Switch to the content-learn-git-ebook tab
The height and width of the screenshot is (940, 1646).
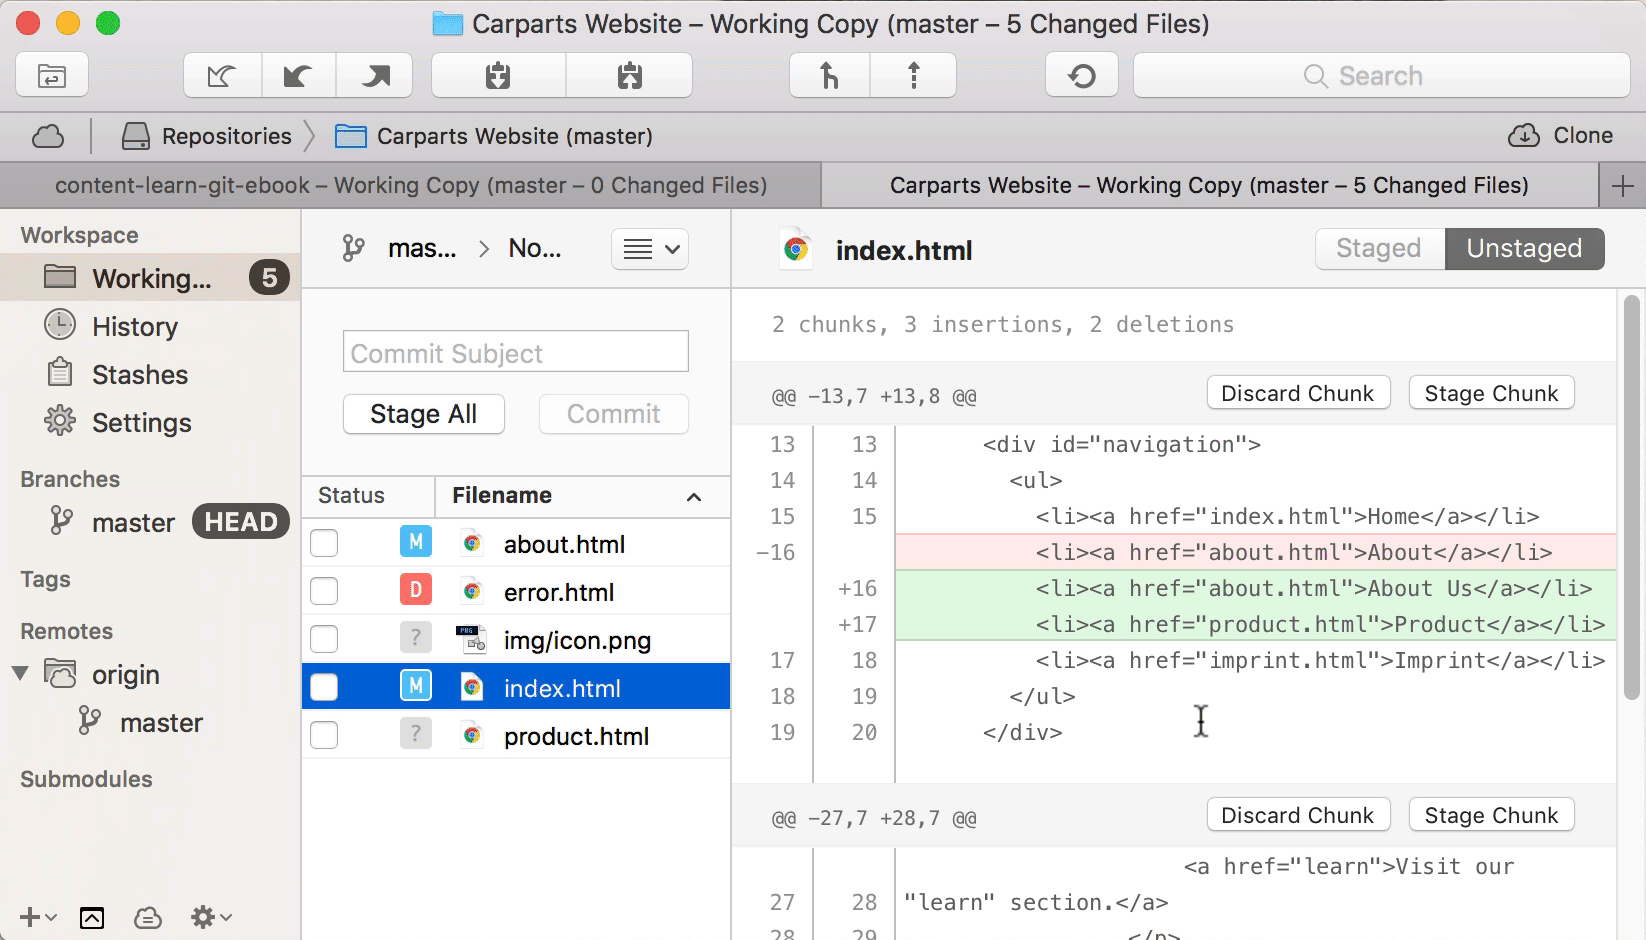pyautogui.click(x=410, y=186)
